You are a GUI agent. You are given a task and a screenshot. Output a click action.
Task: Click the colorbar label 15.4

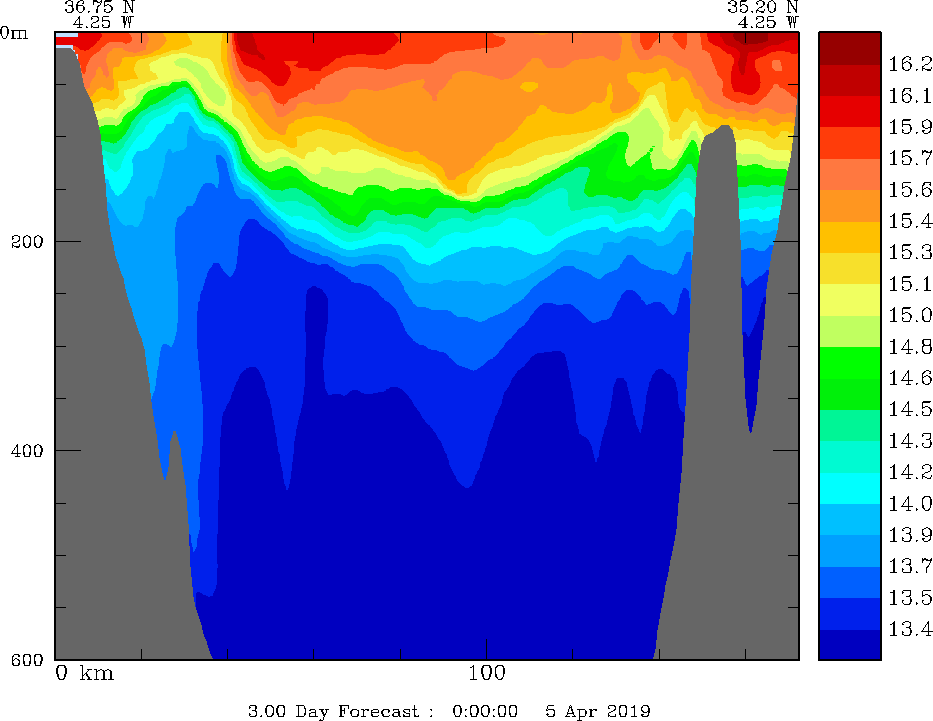(910, 221)
